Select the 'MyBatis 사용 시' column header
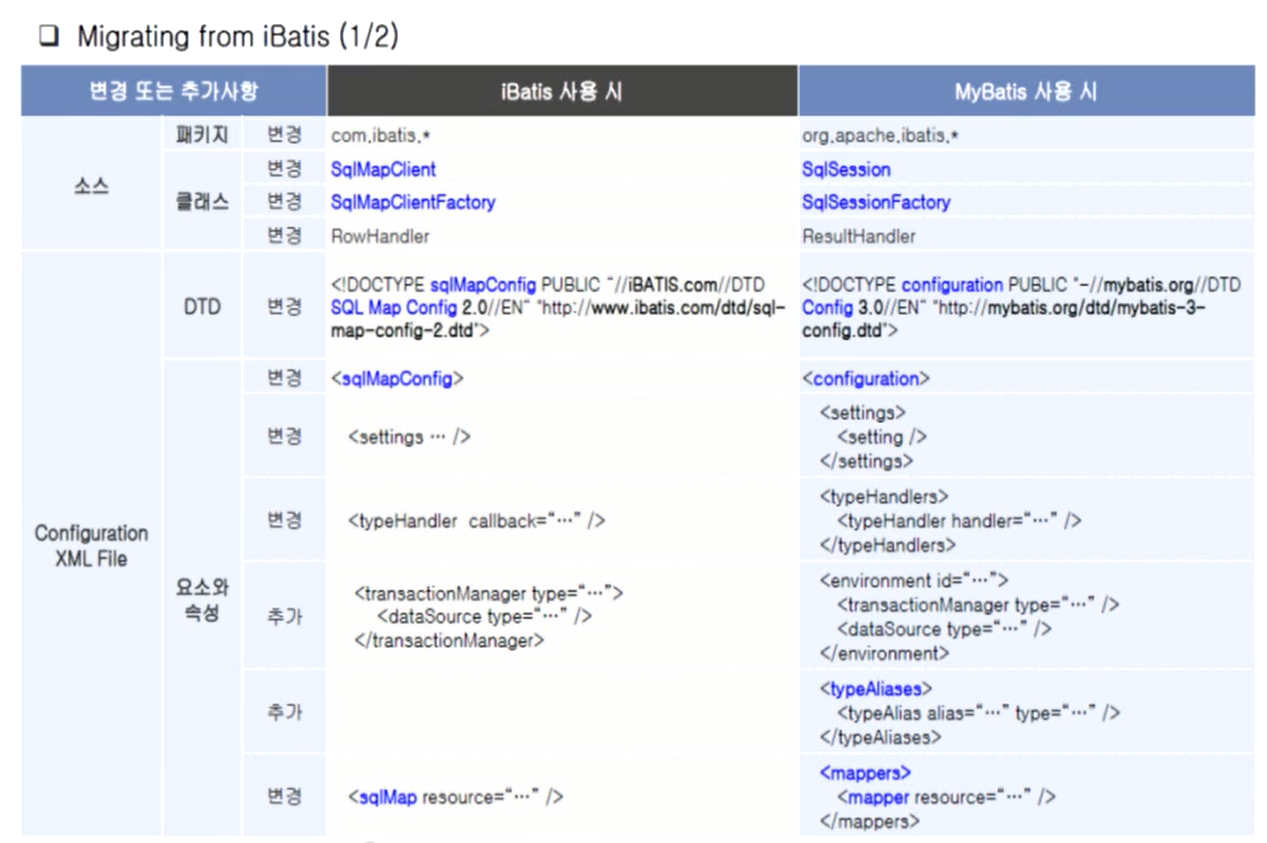 1026,91
